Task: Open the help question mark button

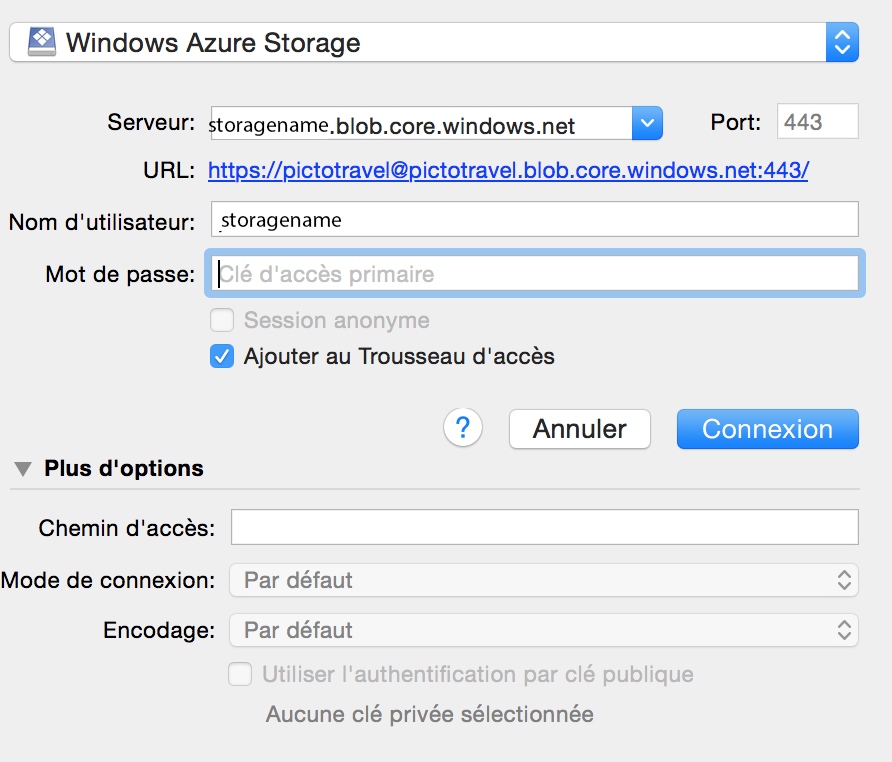Action: tap(463, 428)
